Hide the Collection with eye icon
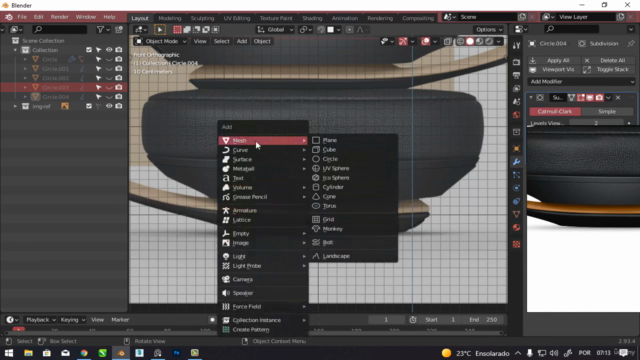Screen dimensions: 640x360 click(109, 50)
